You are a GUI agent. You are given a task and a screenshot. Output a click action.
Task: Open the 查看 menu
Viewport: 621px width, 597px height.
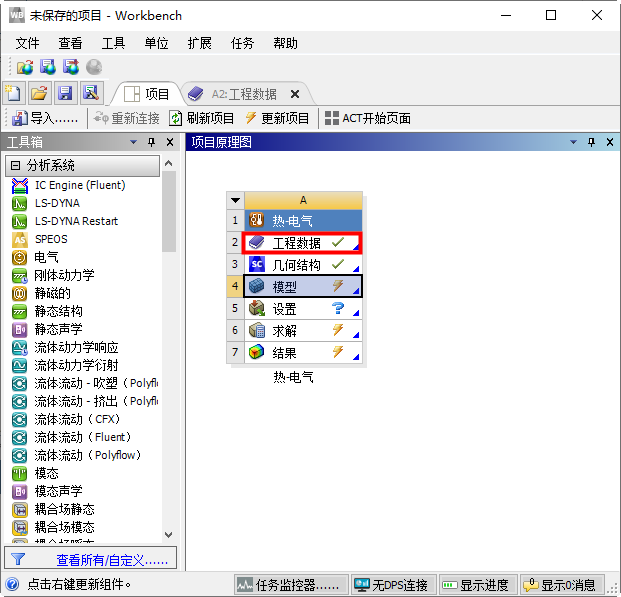point(70,43)
